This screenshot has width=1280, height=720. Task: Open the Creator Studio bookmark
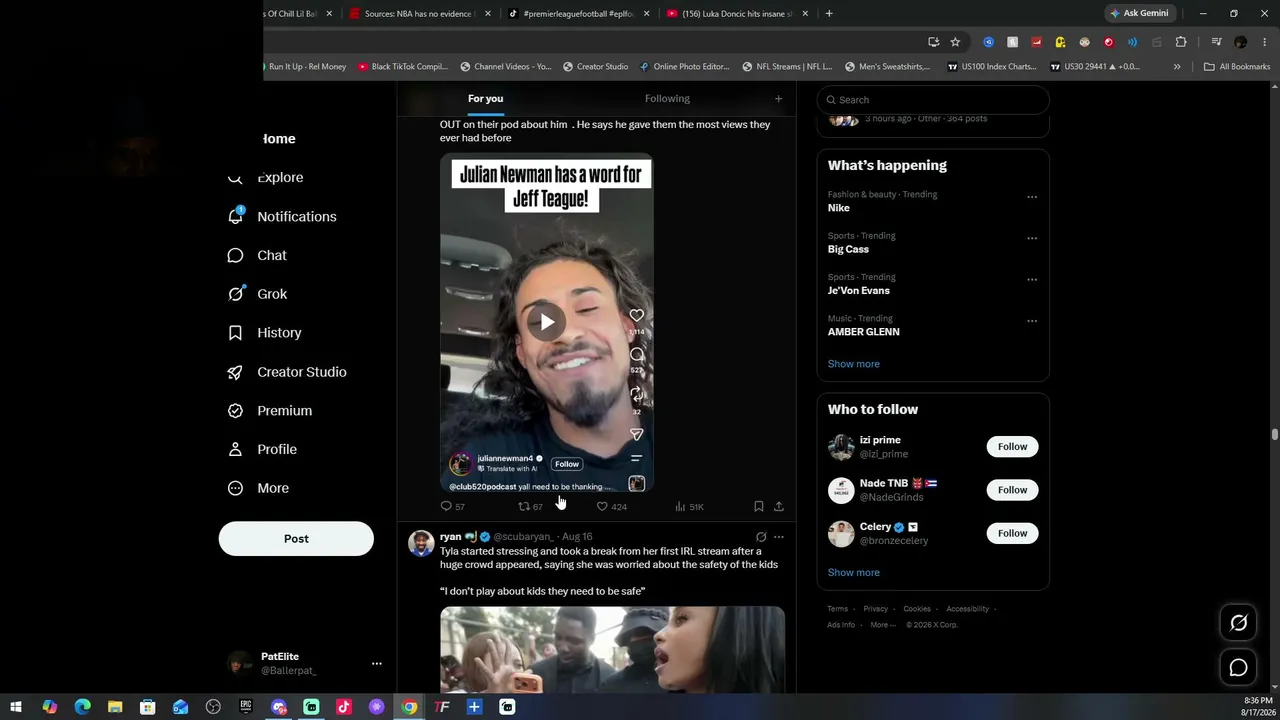(x=595, y=67)
